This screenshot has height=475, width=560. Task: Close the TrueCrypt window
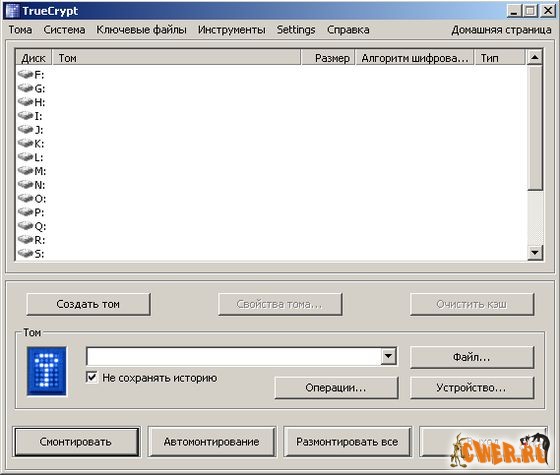tap(548, 11)
